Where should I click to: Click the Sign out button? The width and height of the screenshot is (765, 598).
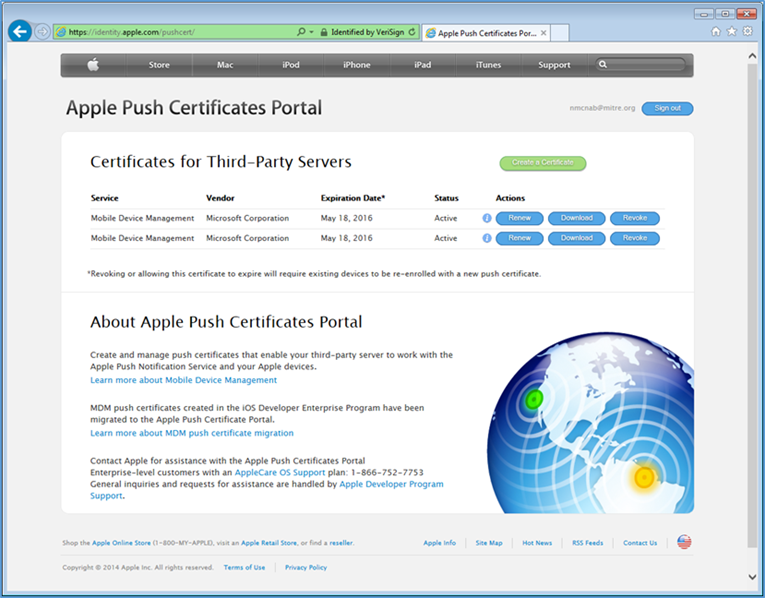click(667, 108)
